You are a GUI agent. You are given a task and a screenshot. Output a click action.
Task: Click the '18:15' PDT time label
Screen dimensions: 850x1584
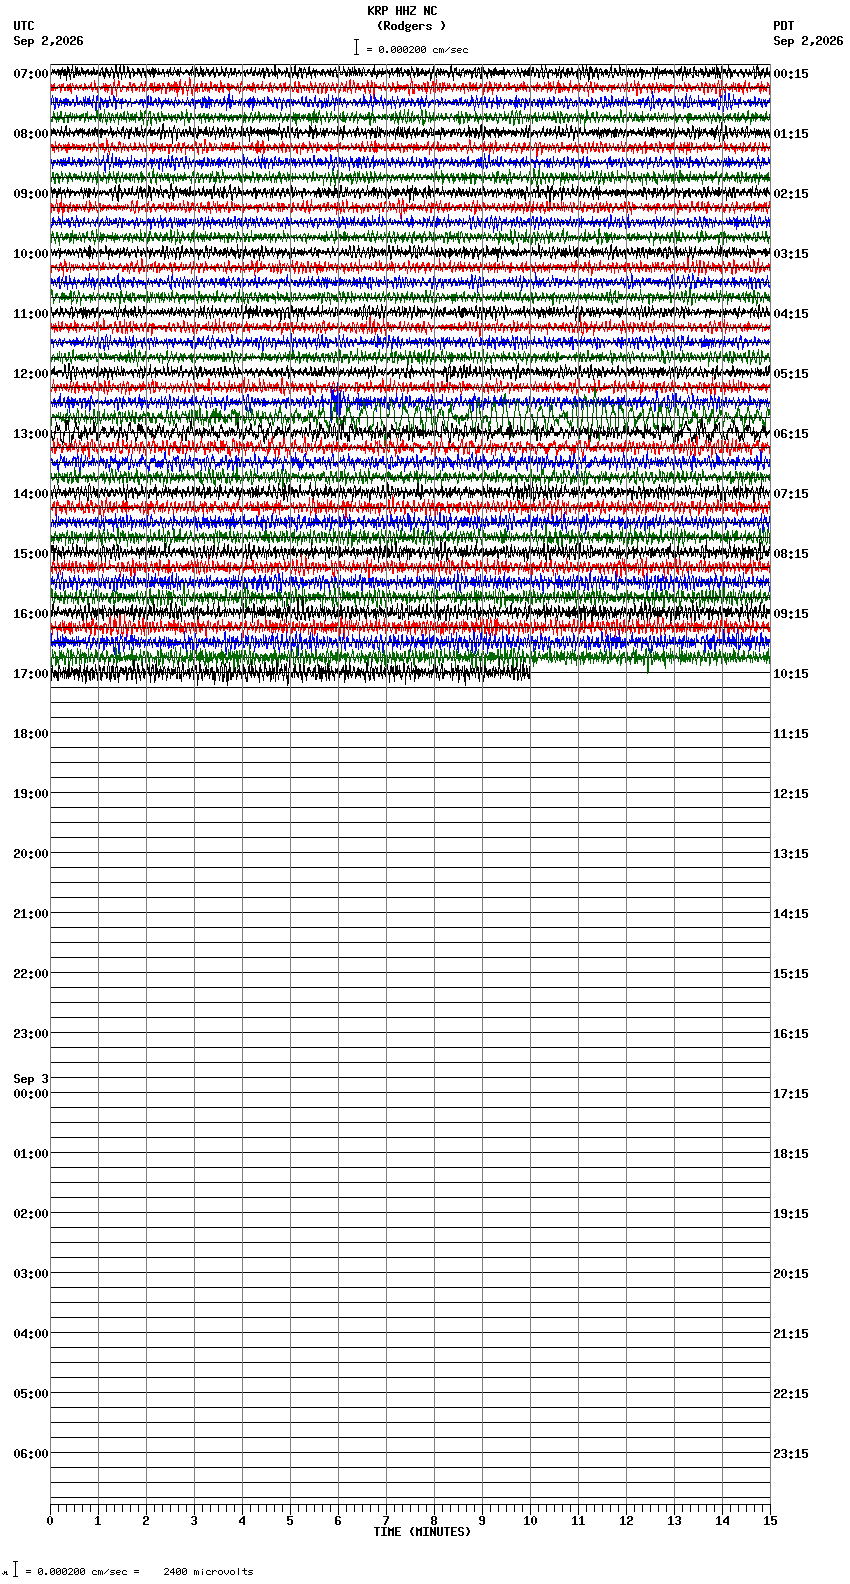[x=791, y=1154]
